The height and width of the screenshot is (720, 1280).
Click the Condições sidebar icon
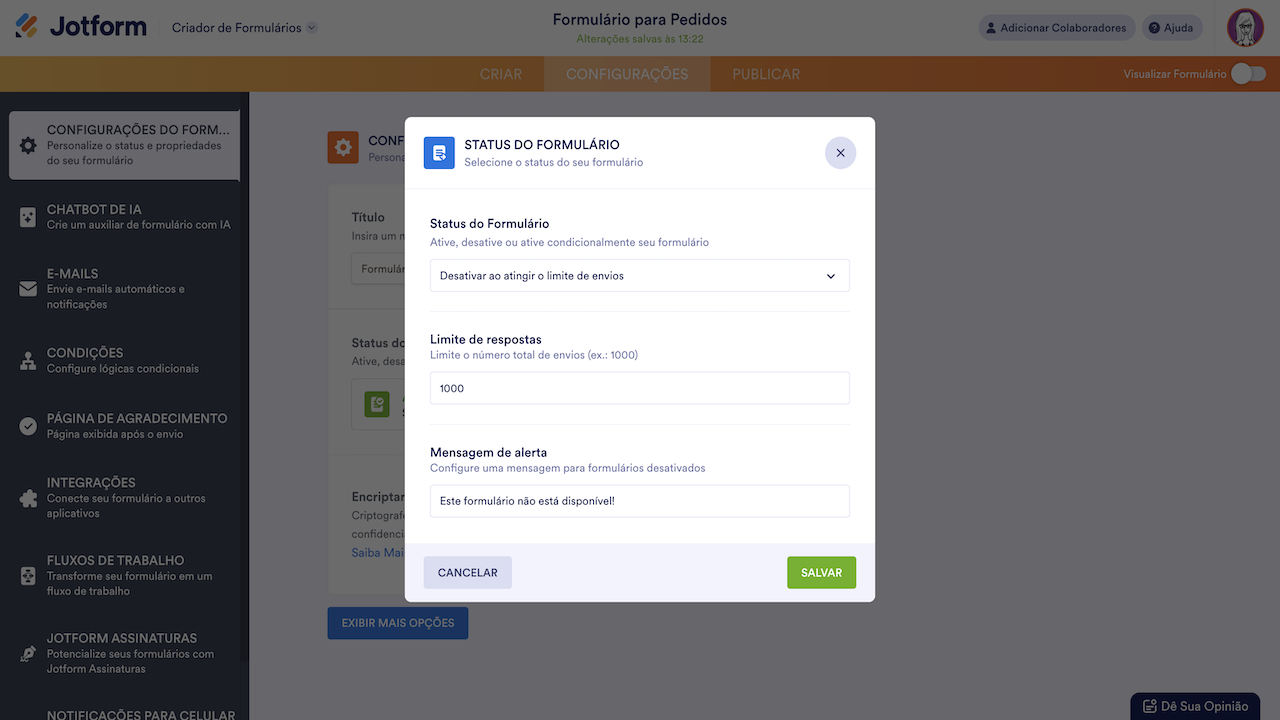28,361
